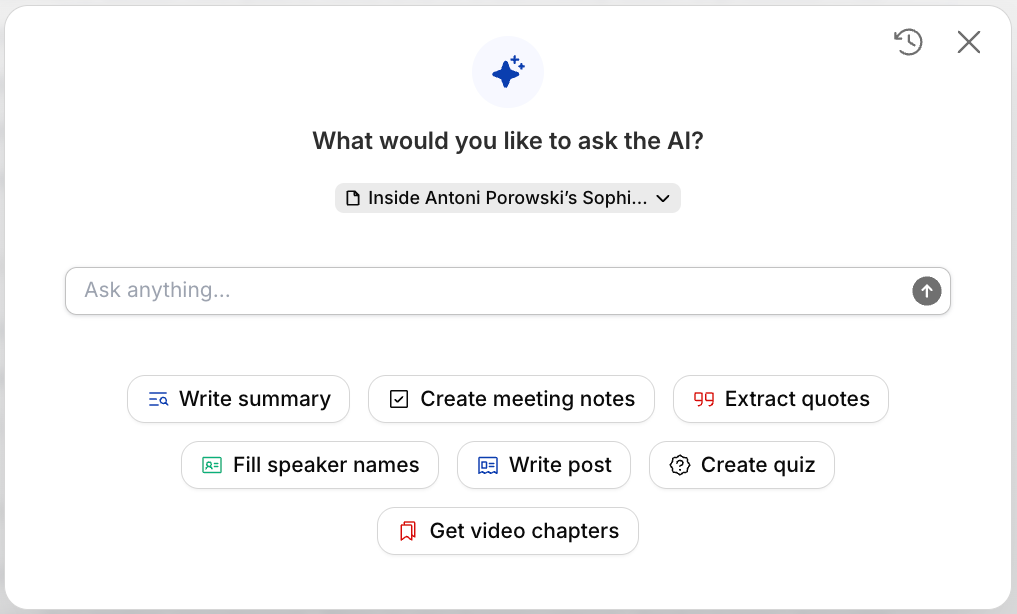Screen dimensions: 1017x614
Task: Click the blue AI sparkle logo
Action: click(507, 72)
